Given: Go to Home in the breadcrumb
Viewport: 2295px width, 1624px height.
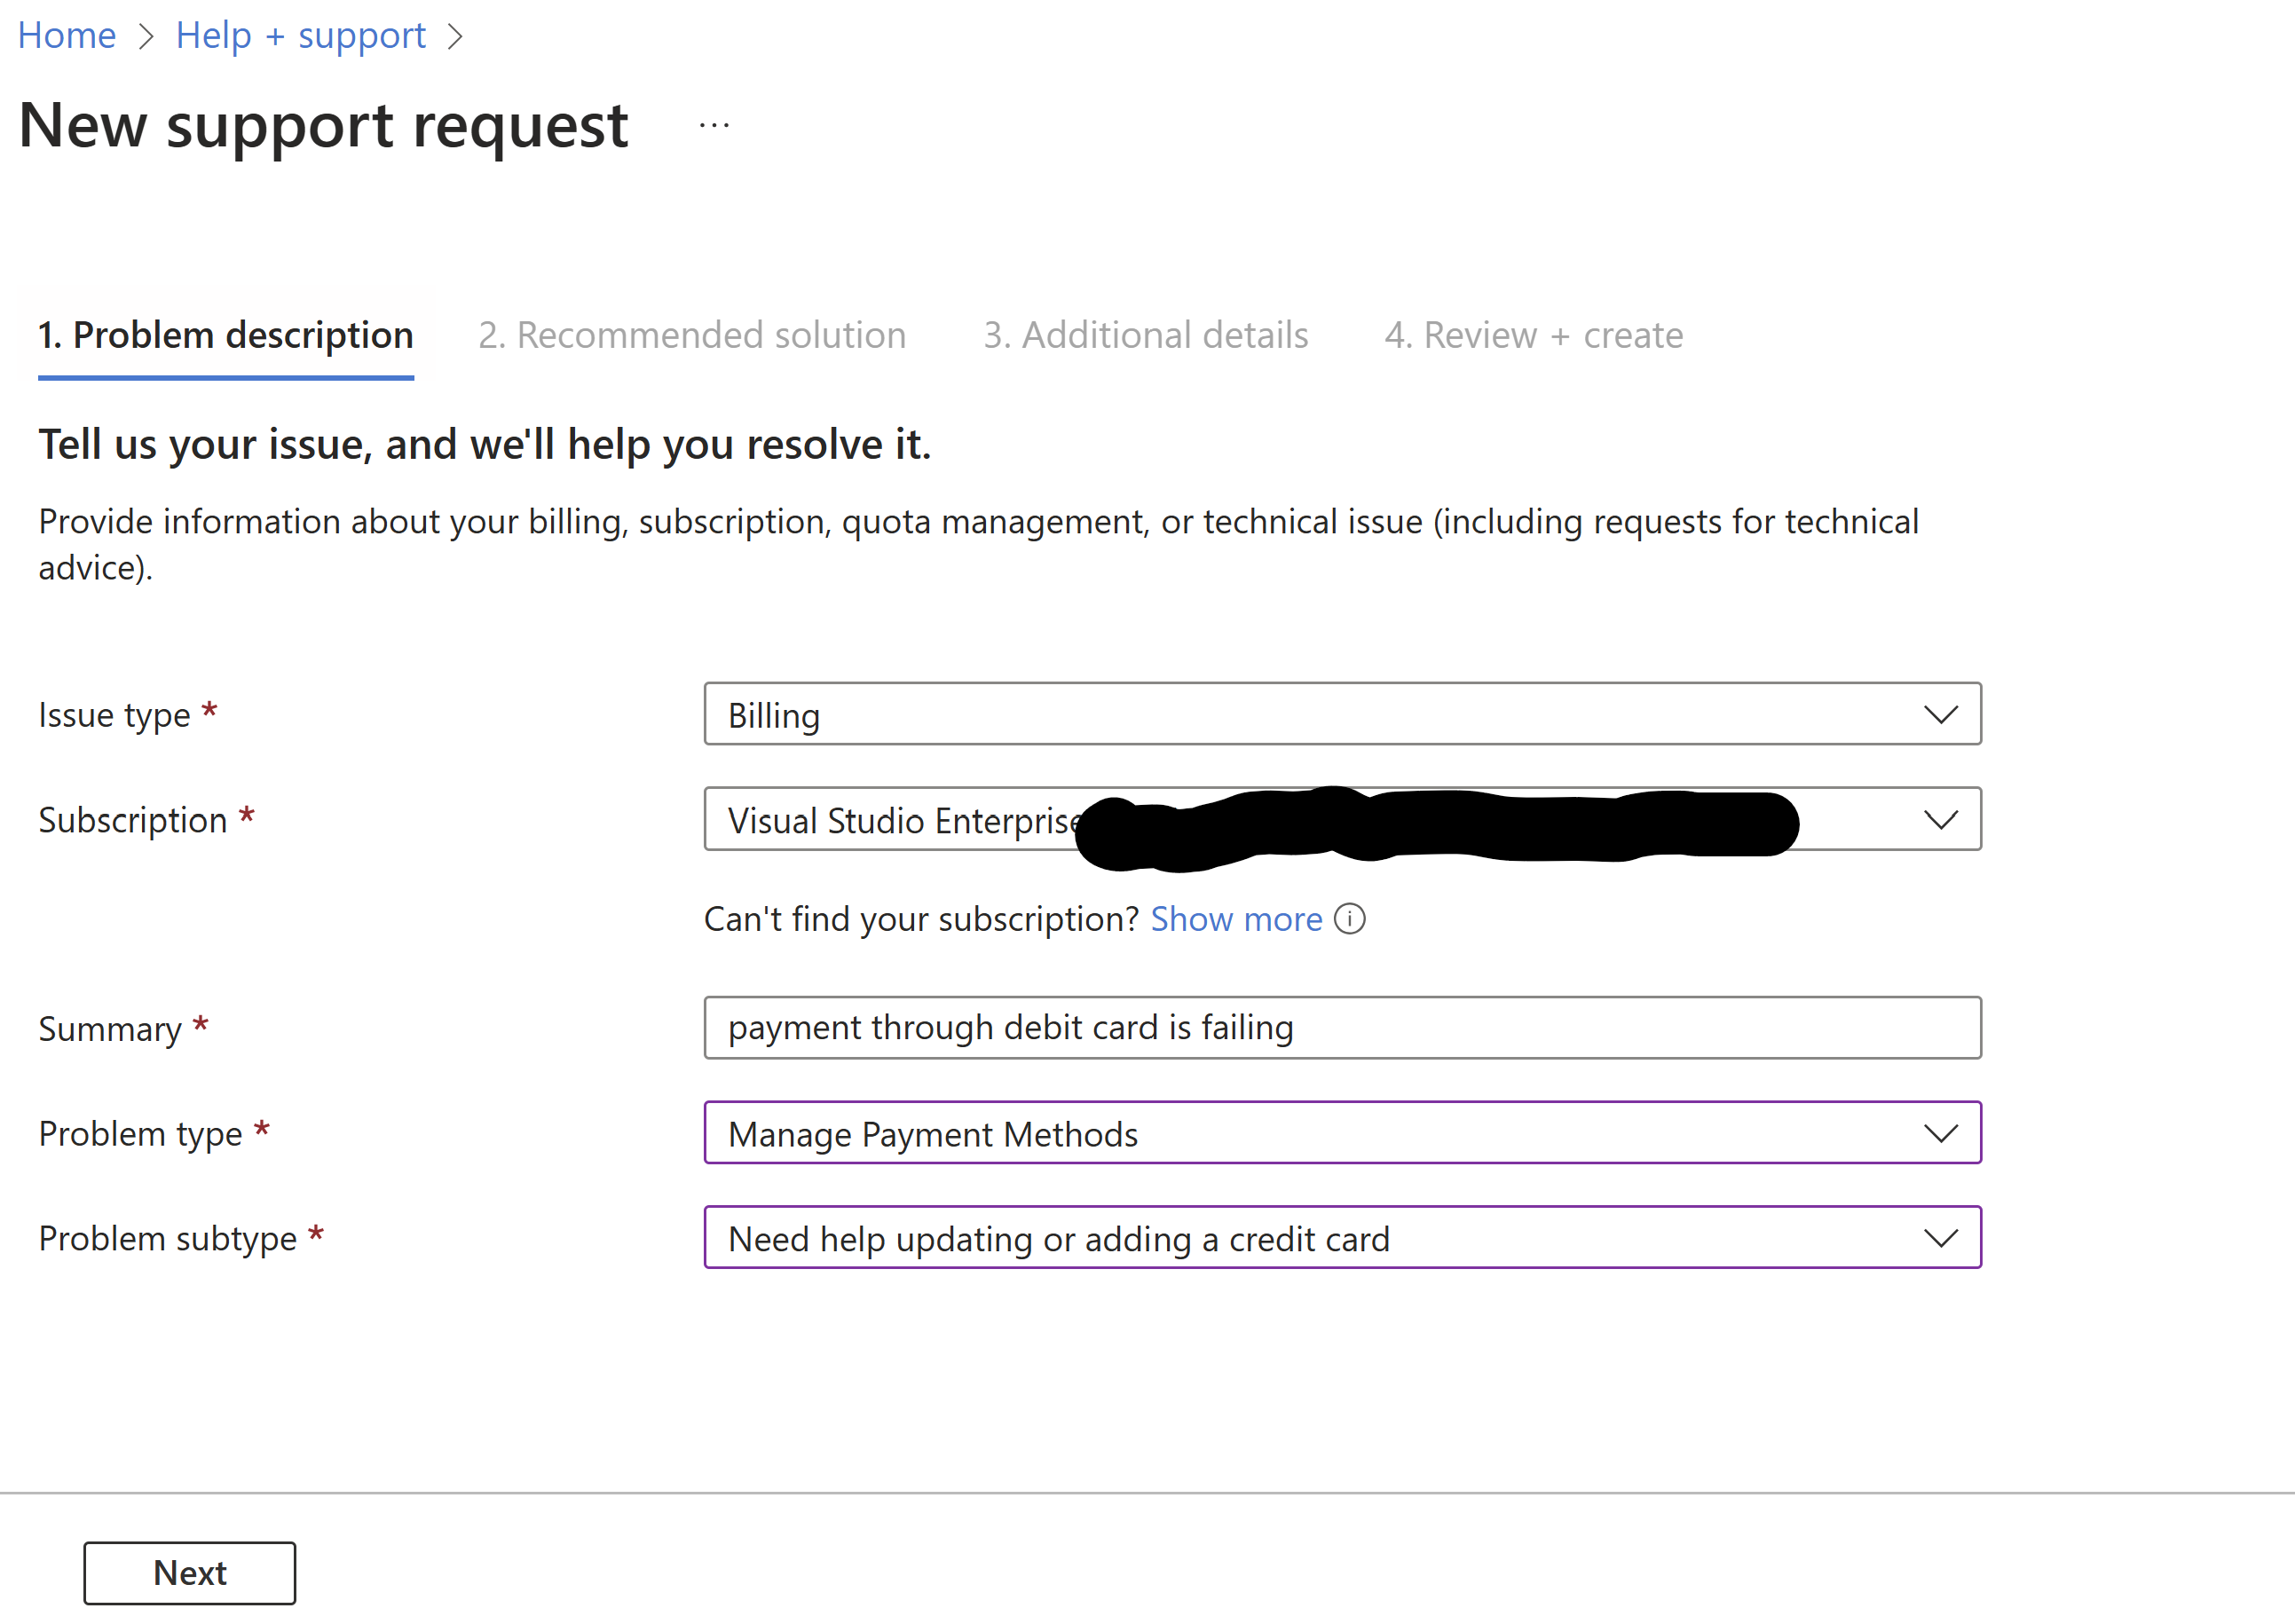Looking at the screenshot, I should click(x=67, y=36).
